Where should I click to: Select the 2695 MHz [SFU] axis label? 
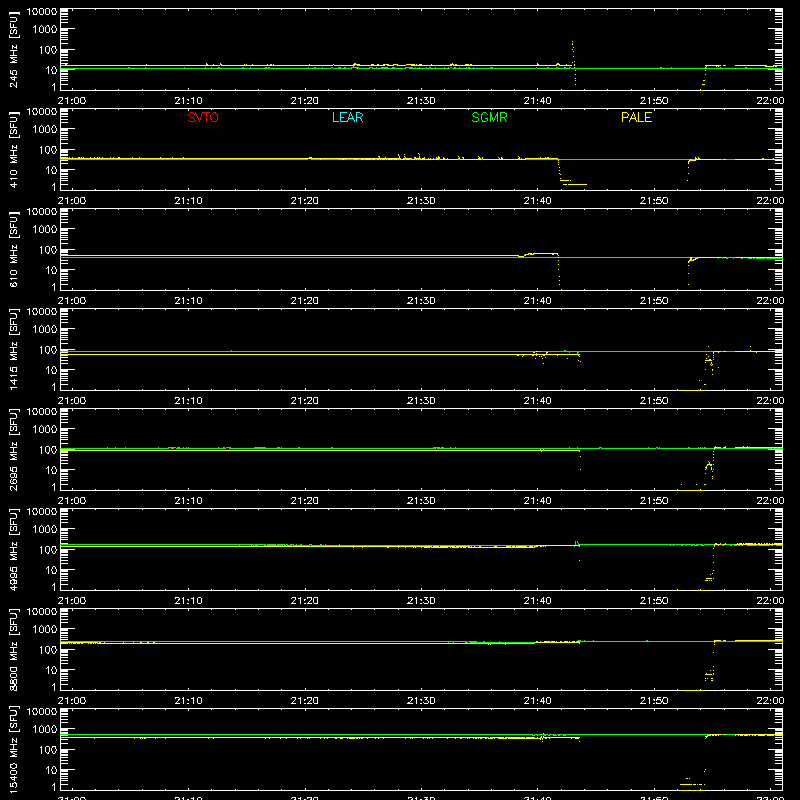[x=14, y=449]
